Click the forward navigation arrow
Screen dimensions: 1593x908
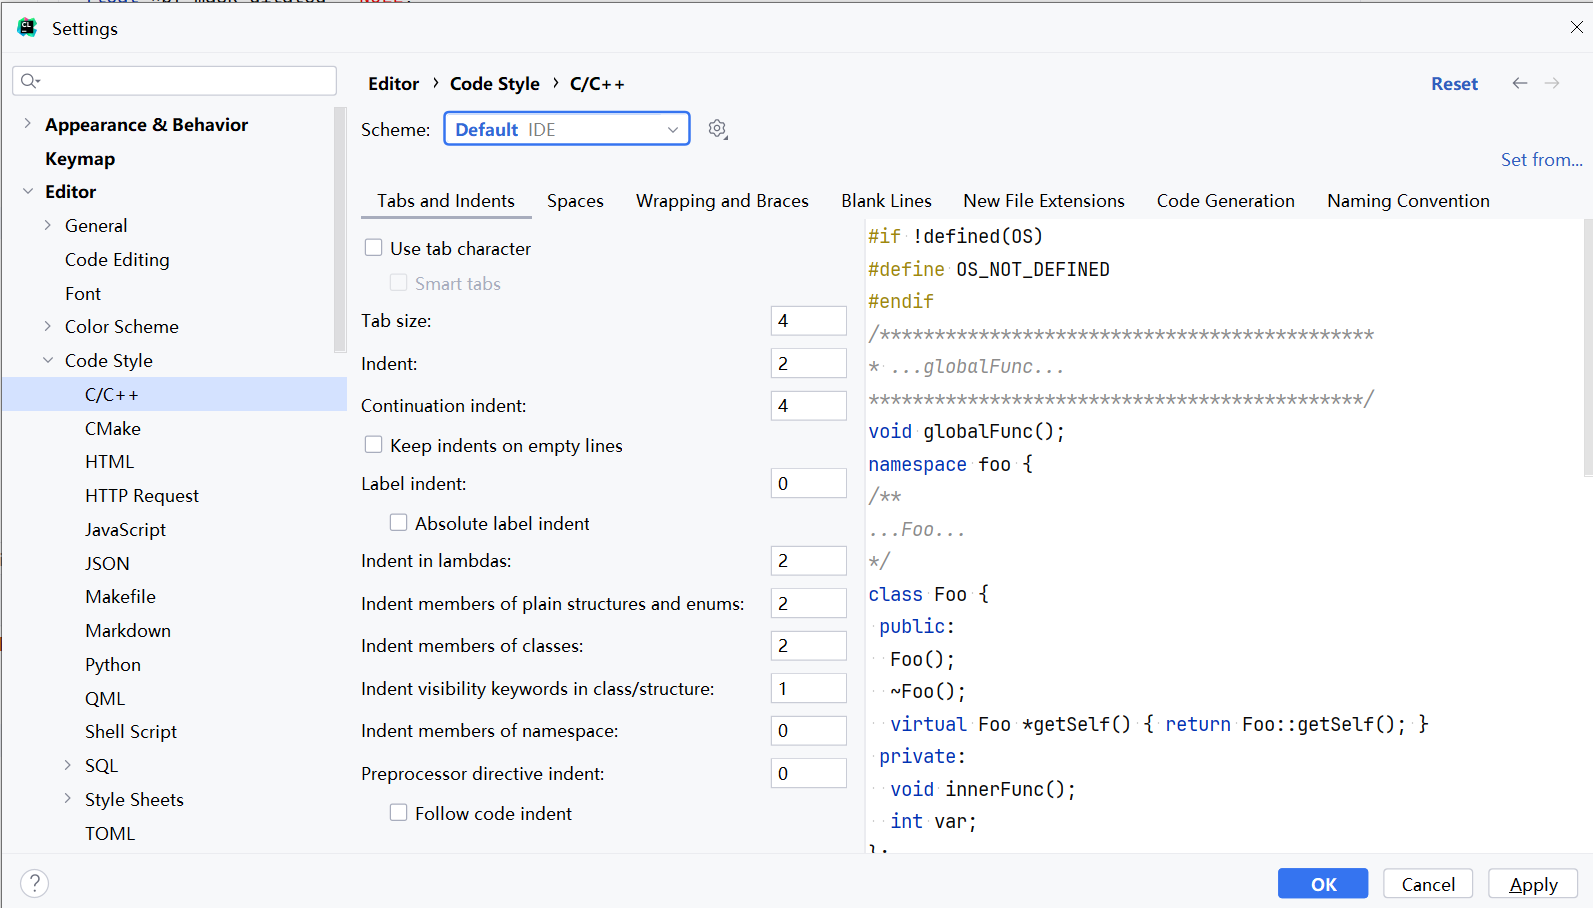[x=1552, y=83]
